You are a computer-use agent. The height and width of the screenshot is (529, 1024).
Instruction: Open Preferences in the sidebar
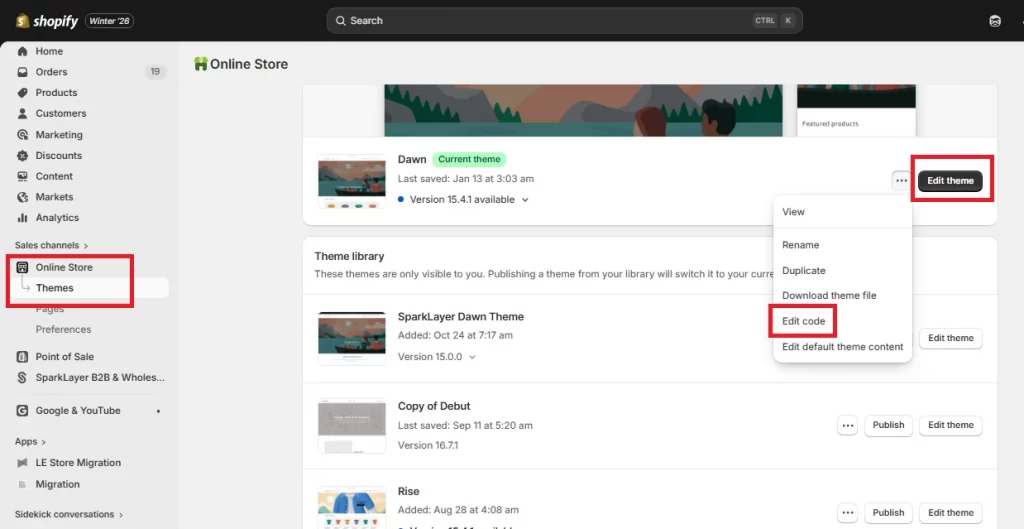(x=63, y=330)
